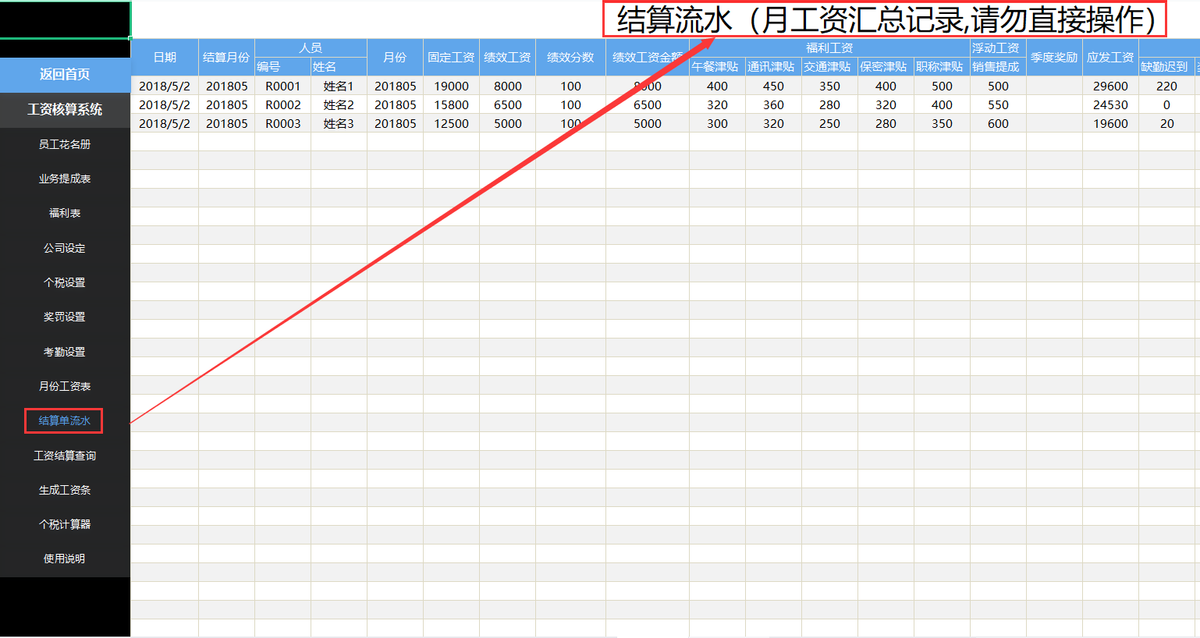Open the 个税设置 (tax settings) page

pos(65,282)
